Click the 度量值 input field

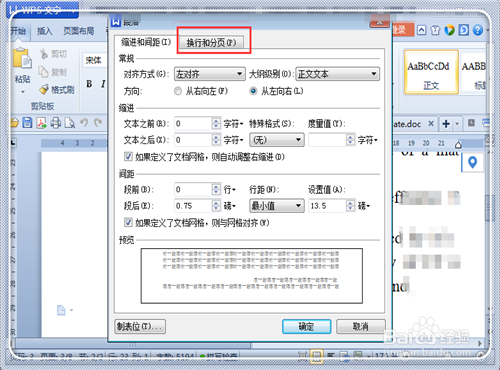(x=327, y=140)
